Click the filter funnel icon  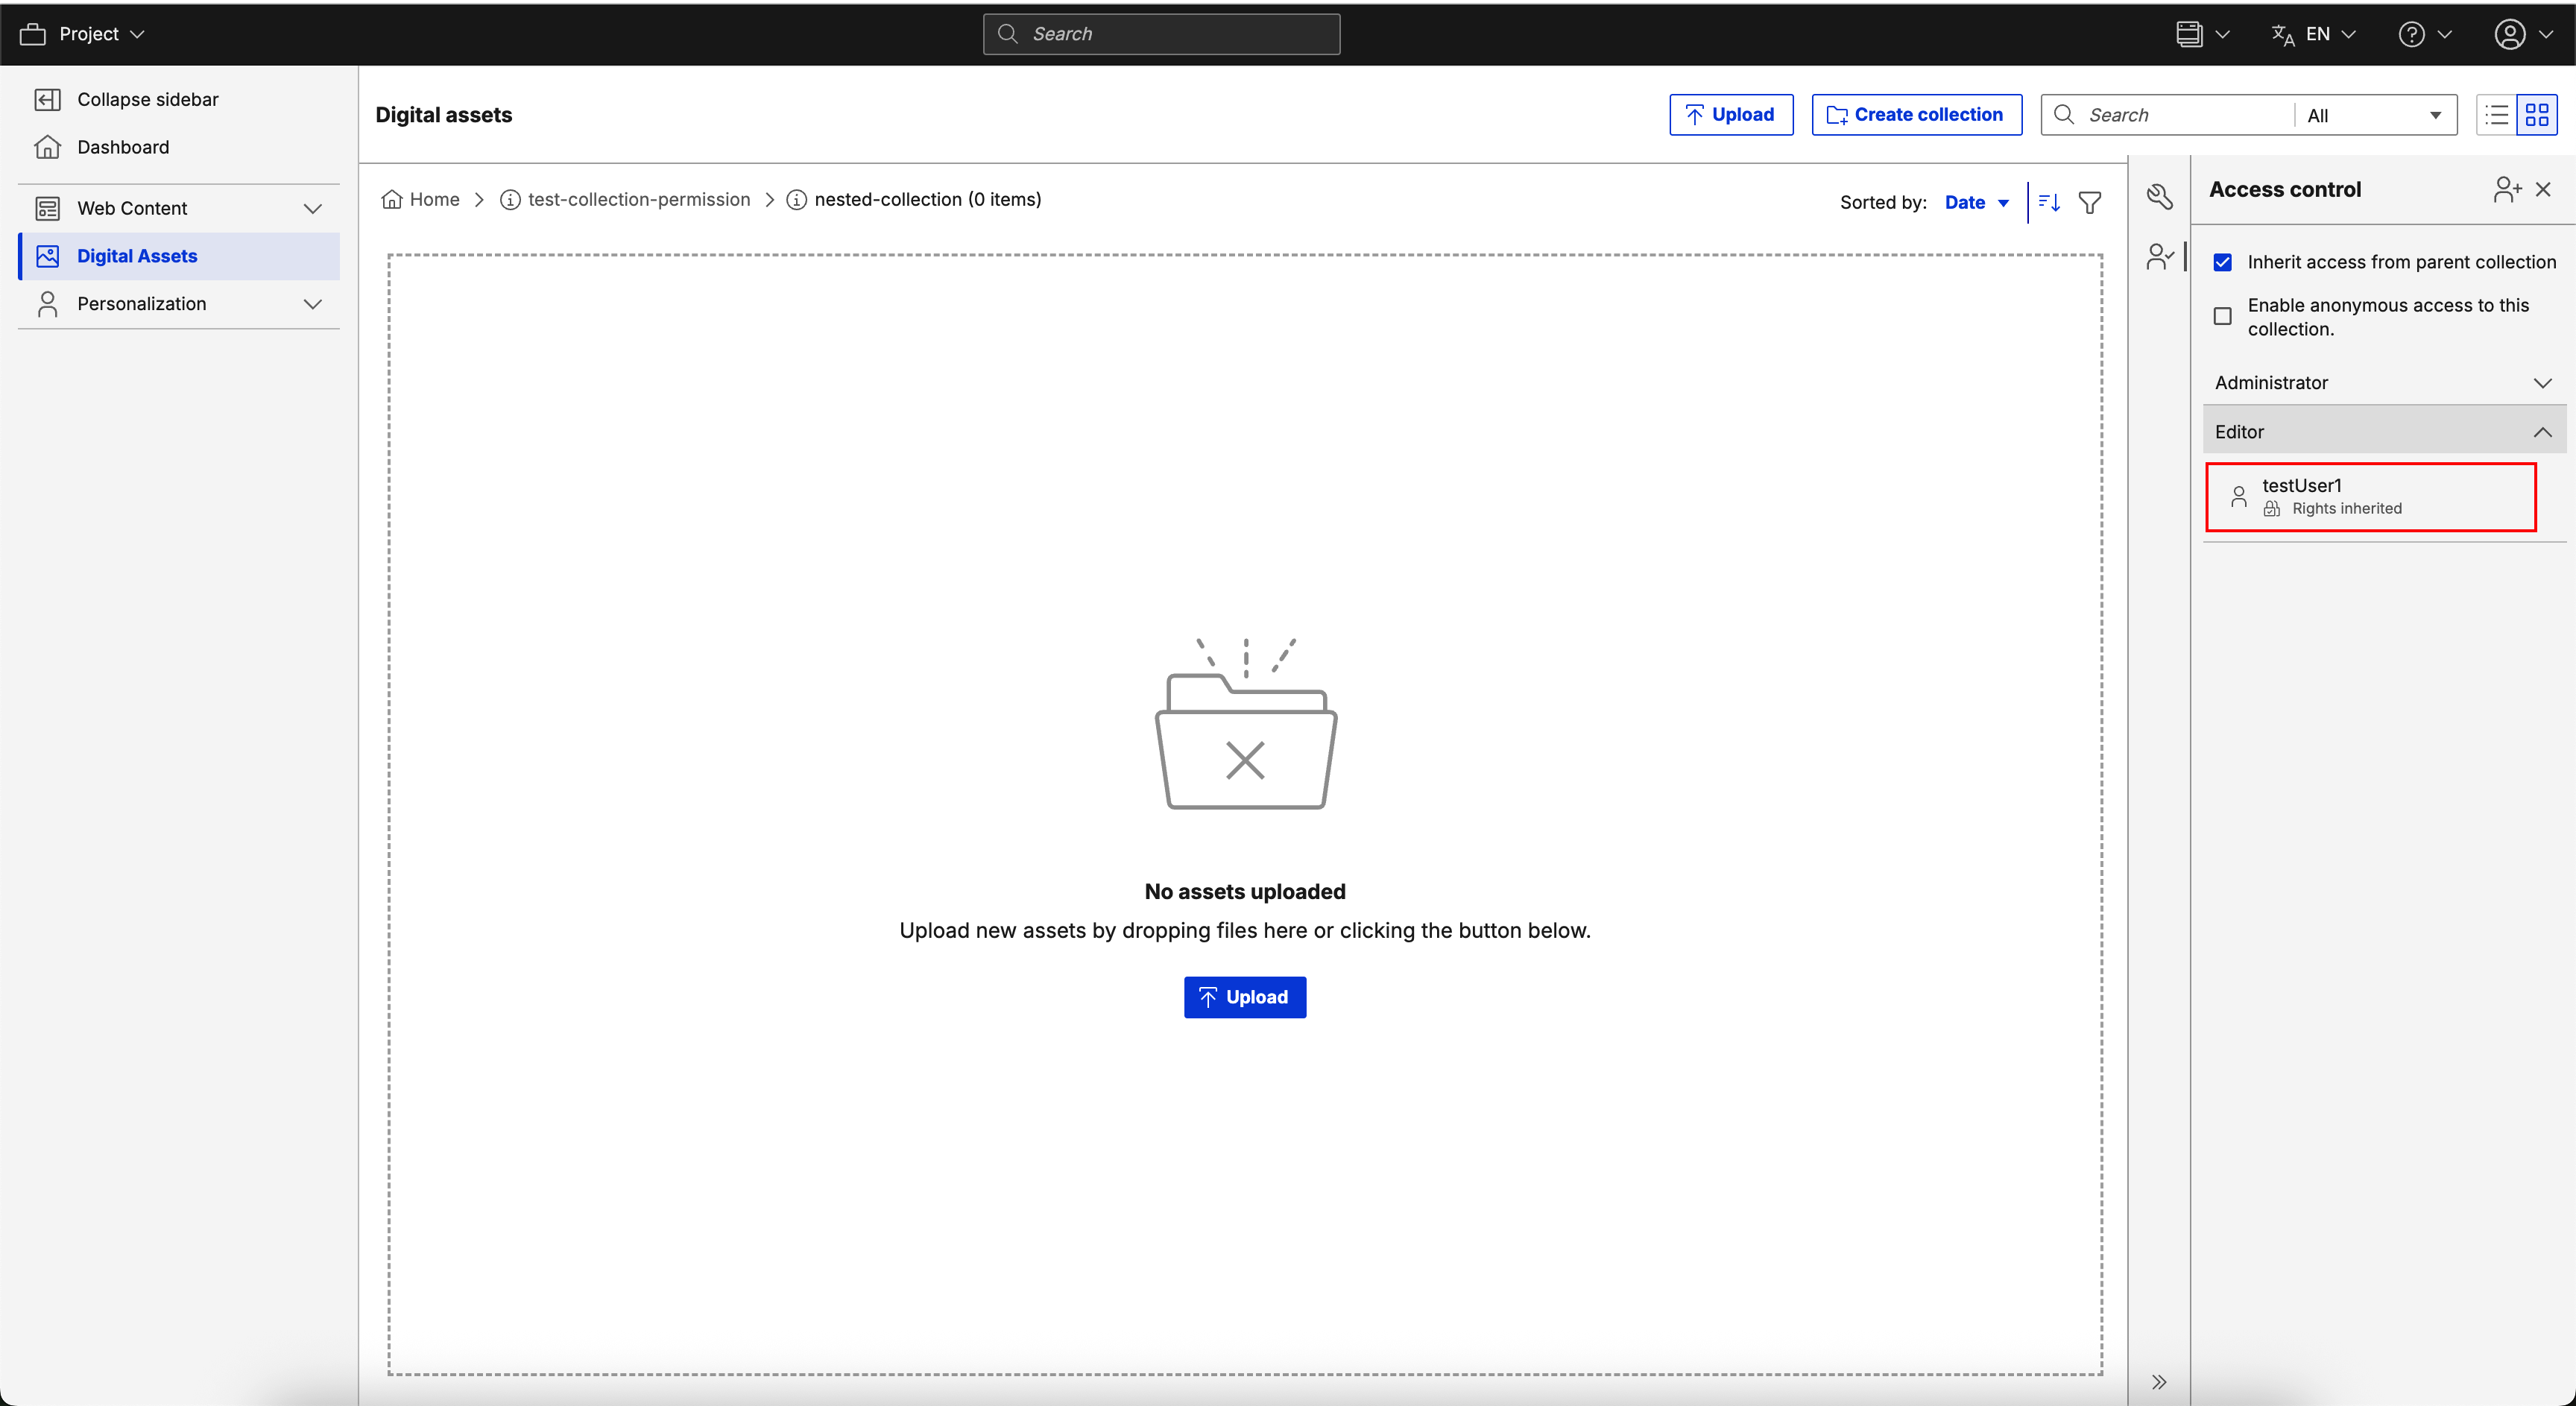click(2091, 202)
